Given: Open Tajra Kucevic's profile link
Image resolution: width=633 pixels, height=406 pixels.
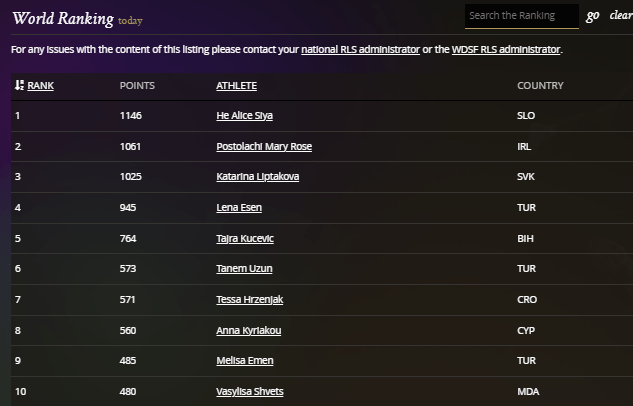Looking at the screenshot, I should tap(245, 238).
